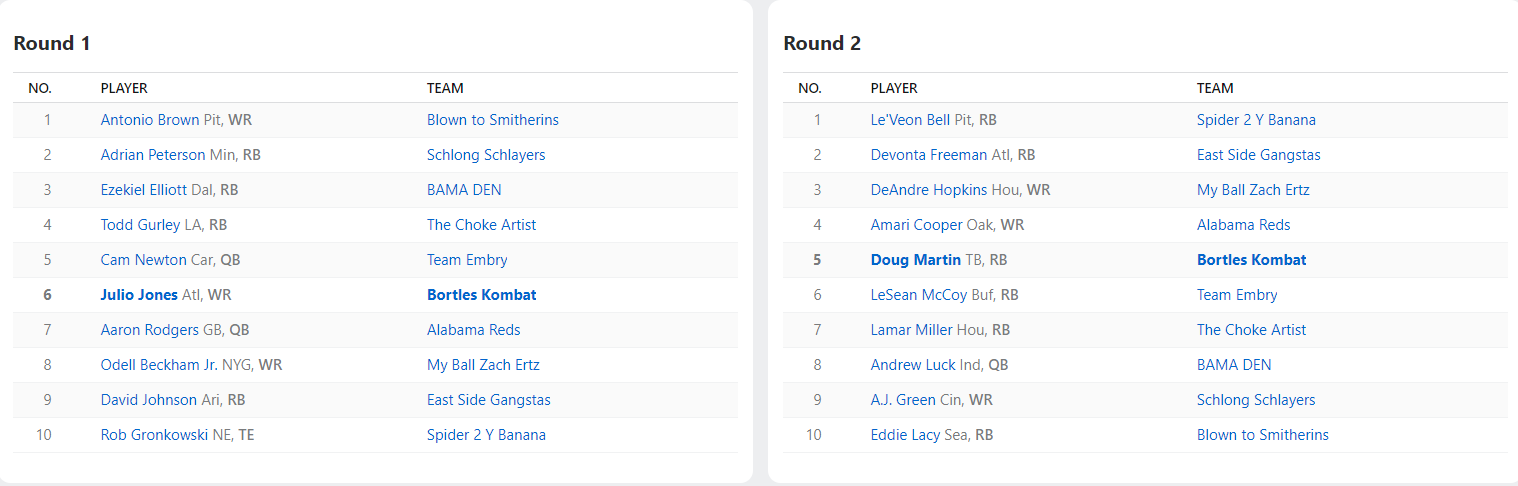Click Bortles Kombat team in Round 1
This screenshot has width=1518, height=486.
tap(481, 295)
